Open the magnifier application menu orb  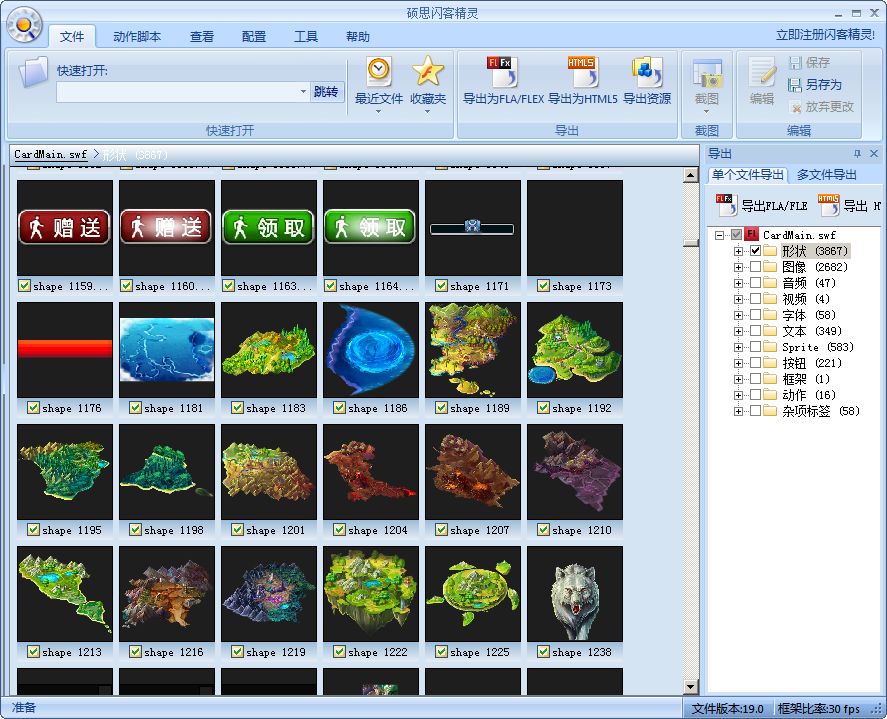(25, 25)
